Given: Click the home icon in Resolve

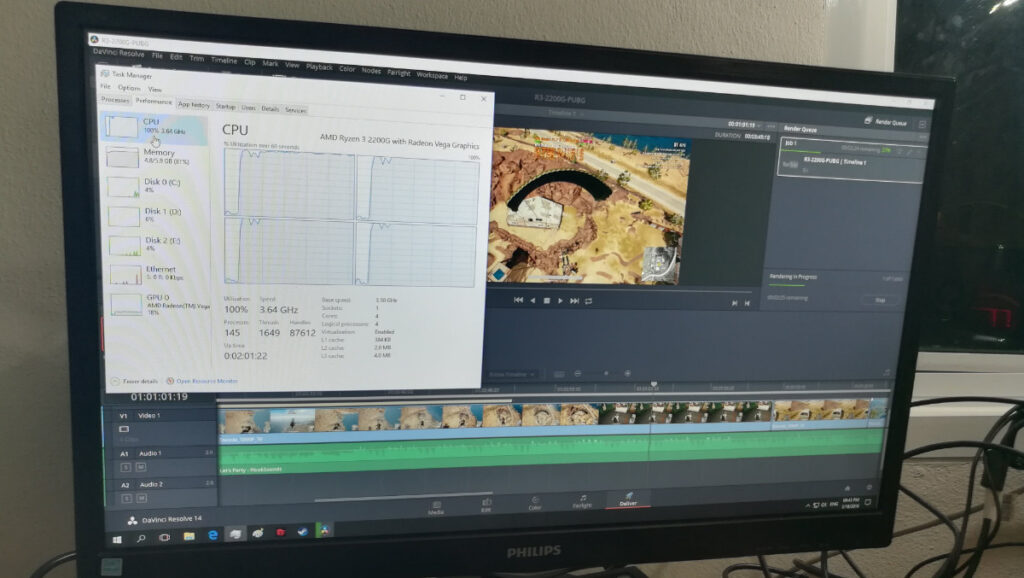Looking at the screenshot, I should point(847,487).
